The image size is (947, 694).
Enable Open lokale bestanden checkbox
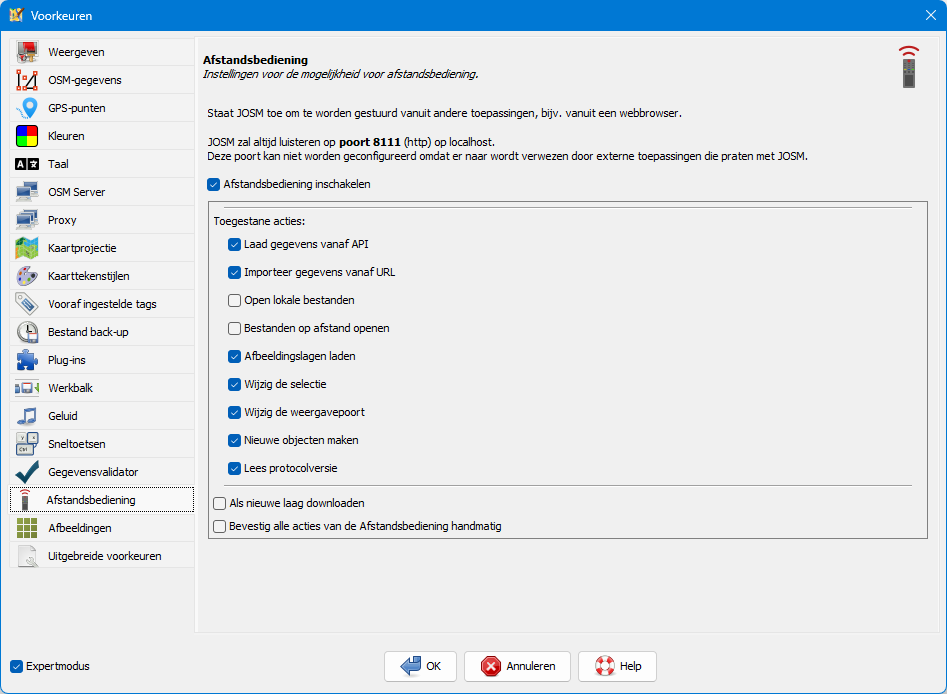coord(234,300)
